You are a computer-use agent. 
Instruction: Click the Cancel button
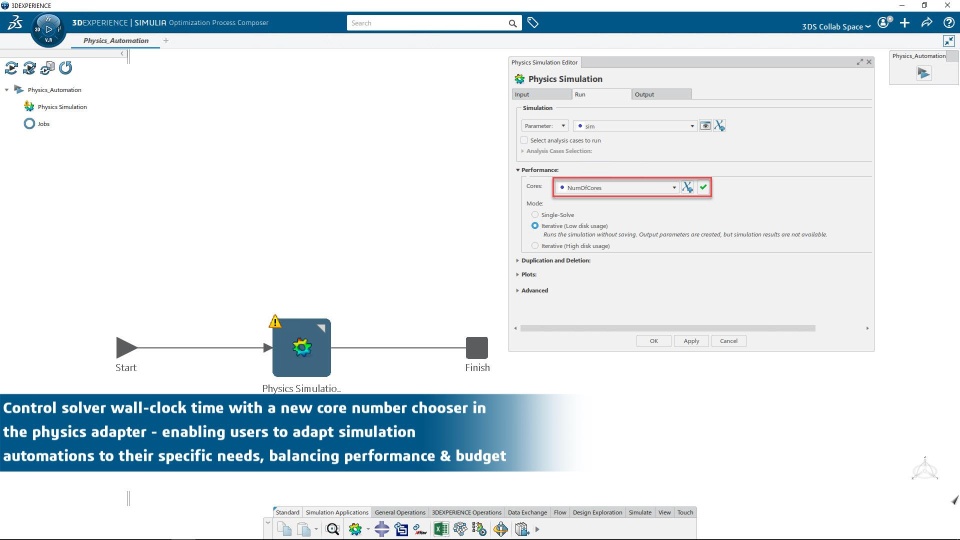(729, 341)
